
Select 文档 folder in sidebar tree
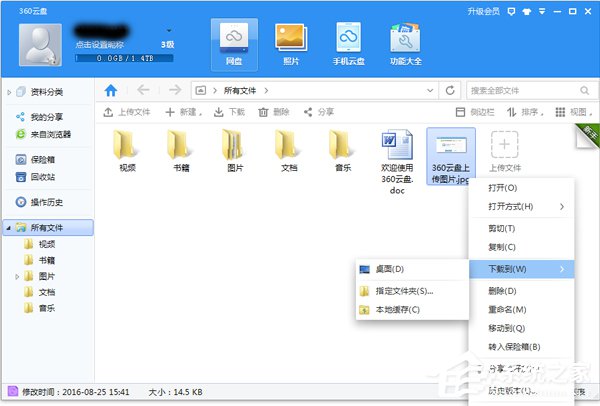click(47, 292)
